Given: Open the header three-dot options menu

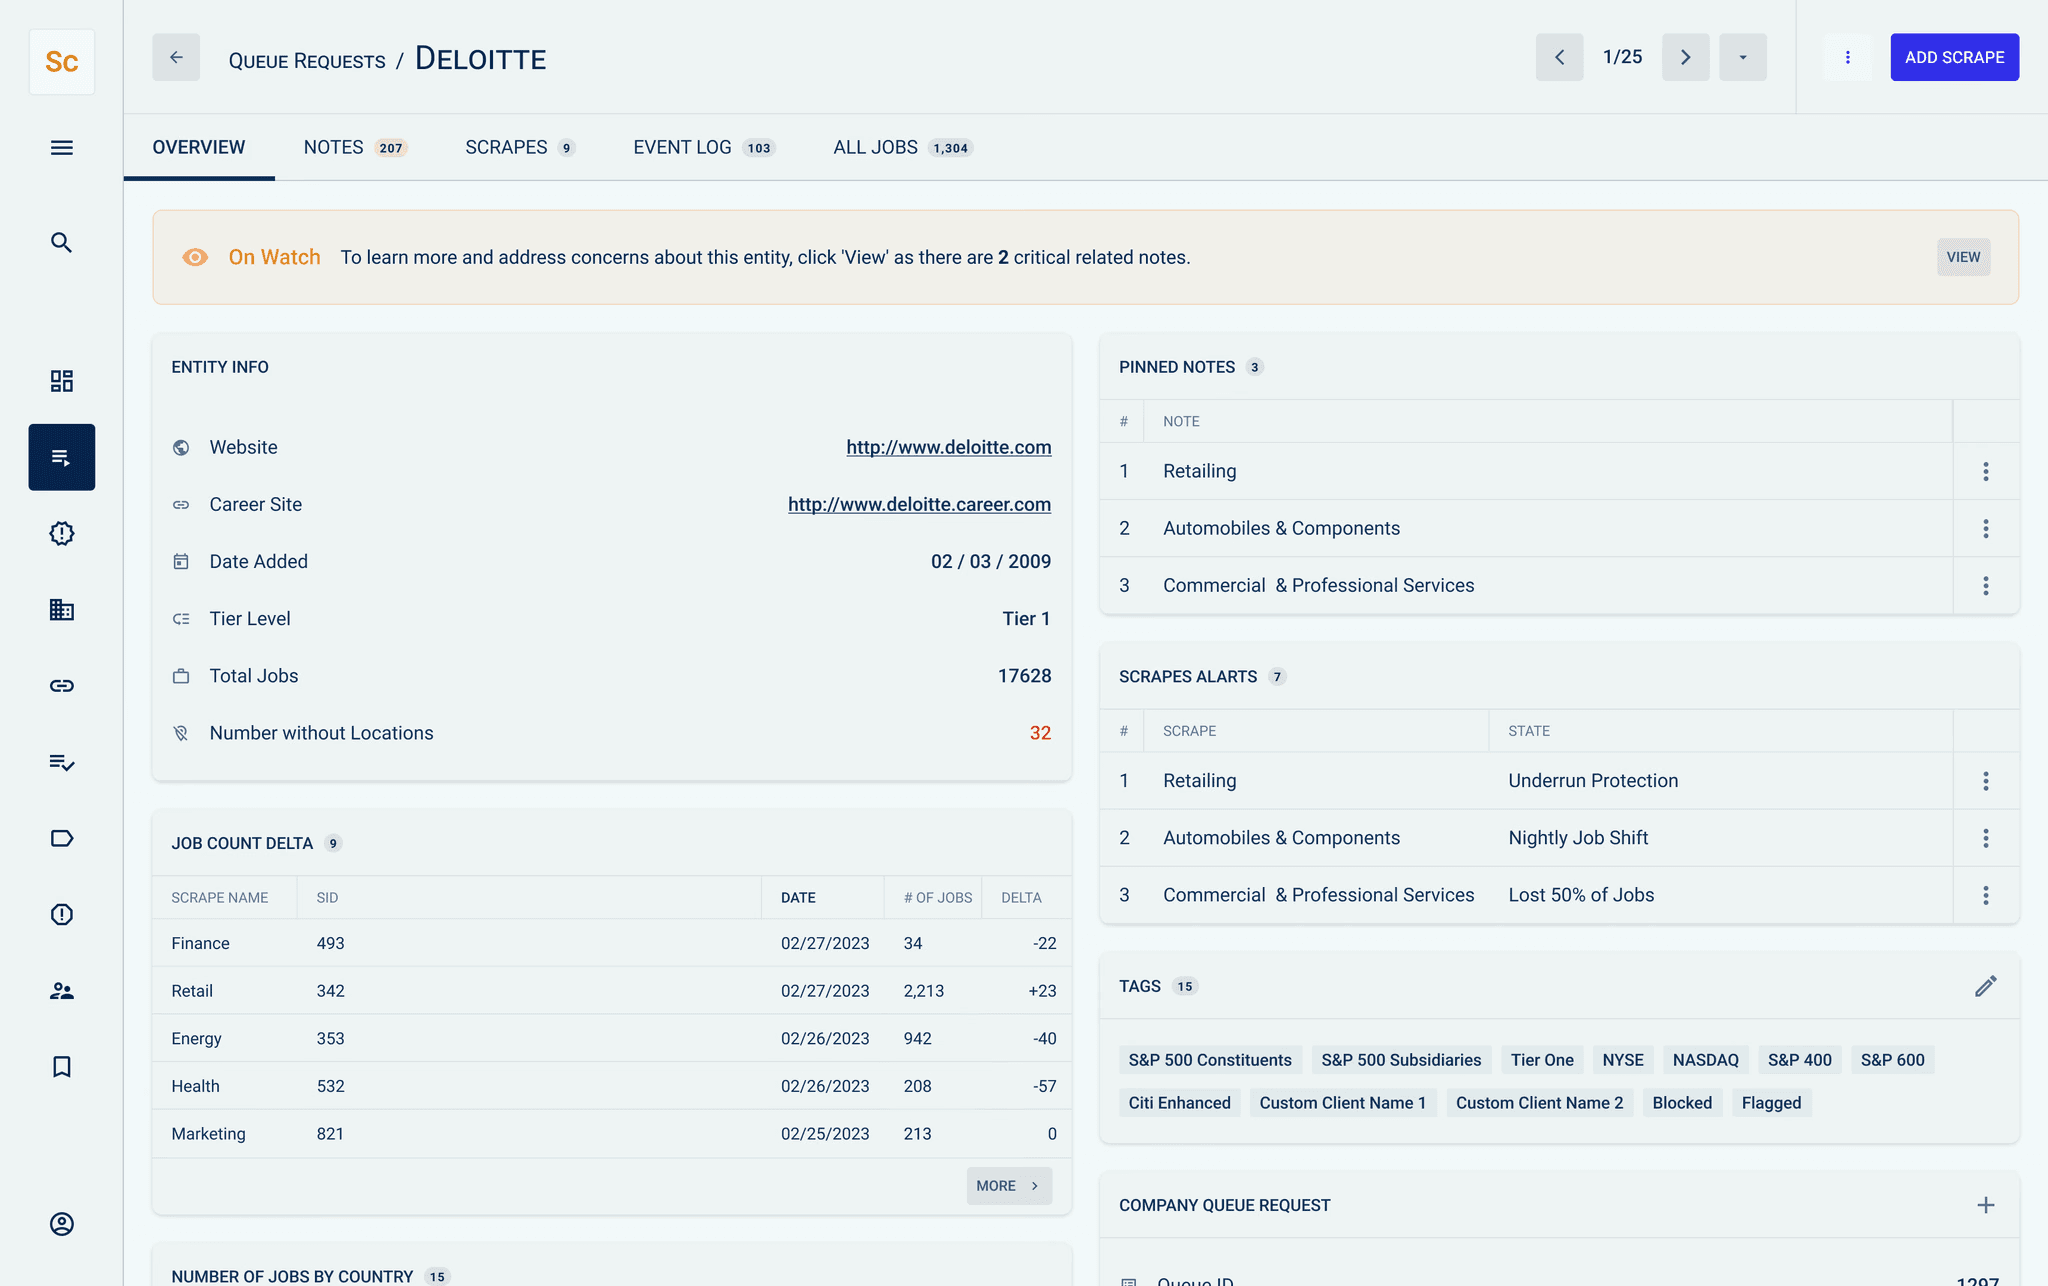Looking at the screenshot, I should point(1848,57).
